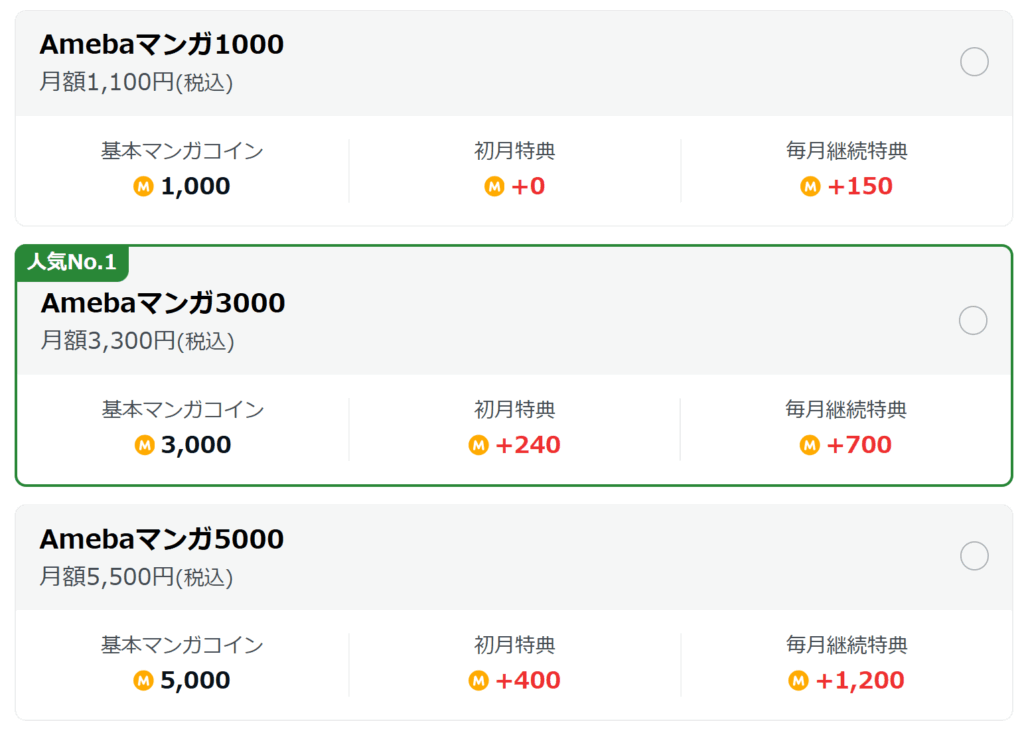The image size is (1024, 731).
Task: Click the coin icon beside +240 first-month bonus
Action: [478, 445]
